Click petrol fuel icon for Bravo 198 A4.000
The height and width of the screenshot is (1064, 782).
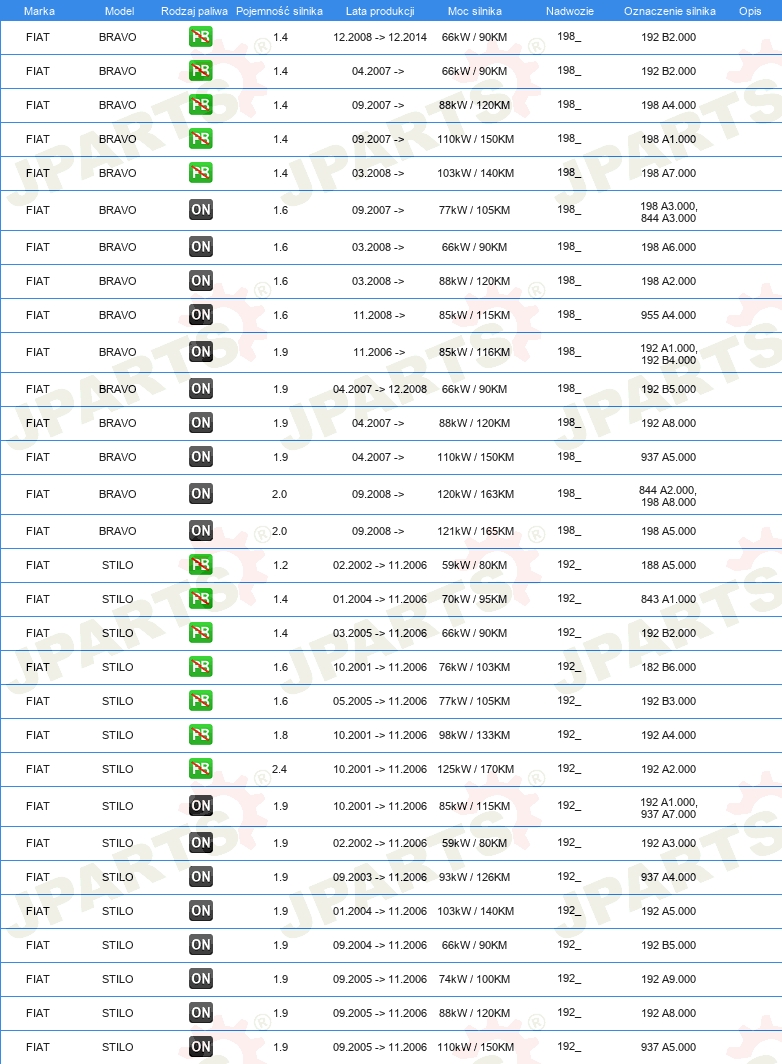[x=200, y=104]
